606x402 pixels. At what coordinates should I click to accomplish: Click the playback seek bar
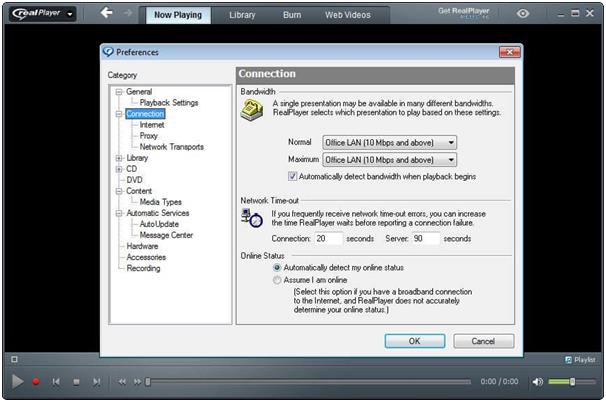308,382
